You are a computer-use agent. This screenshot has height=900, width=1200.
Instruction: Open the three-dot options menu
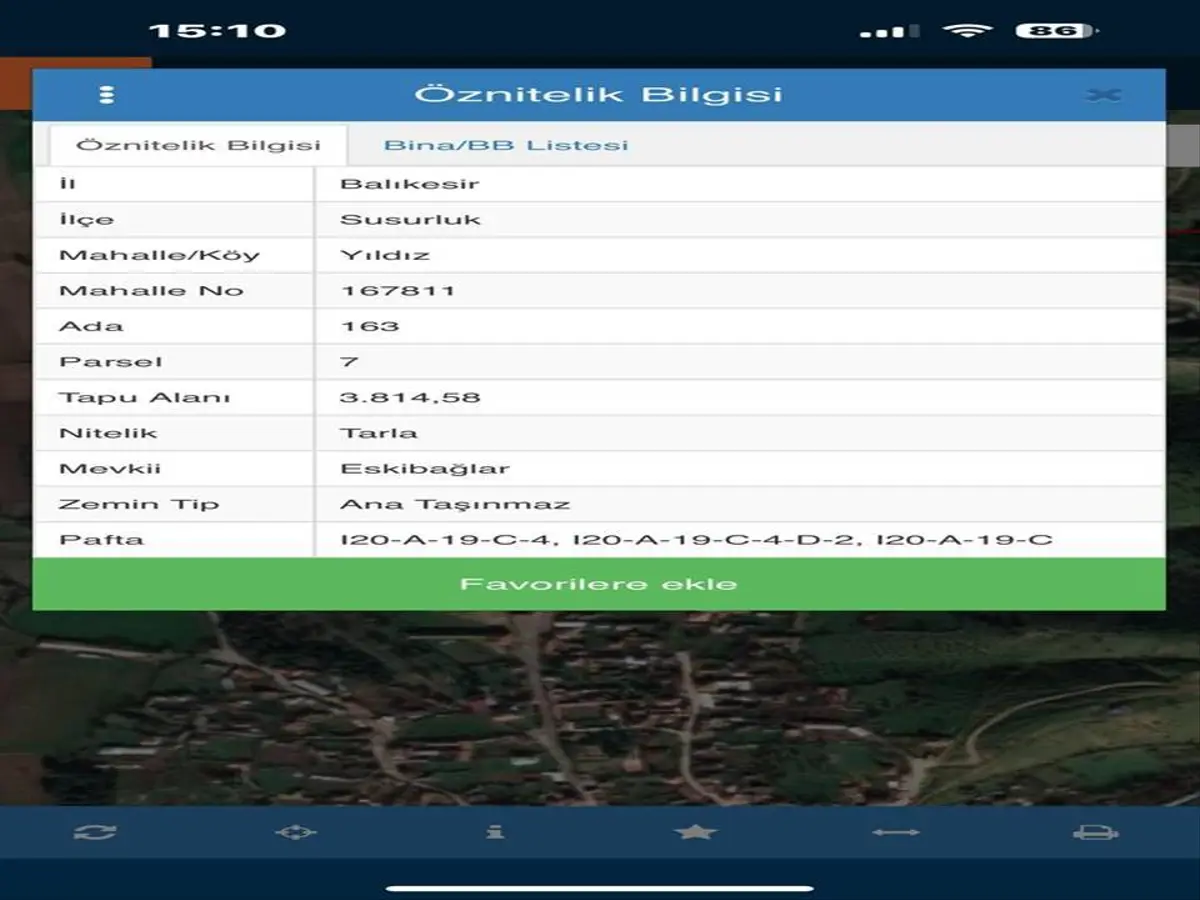107,95
